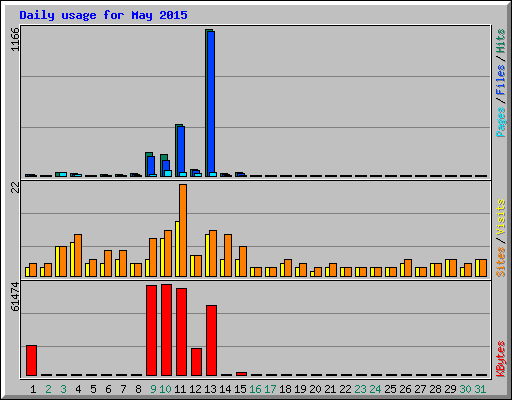
Task: Click day 27 label on x-axis
Action: coord(420,389)
